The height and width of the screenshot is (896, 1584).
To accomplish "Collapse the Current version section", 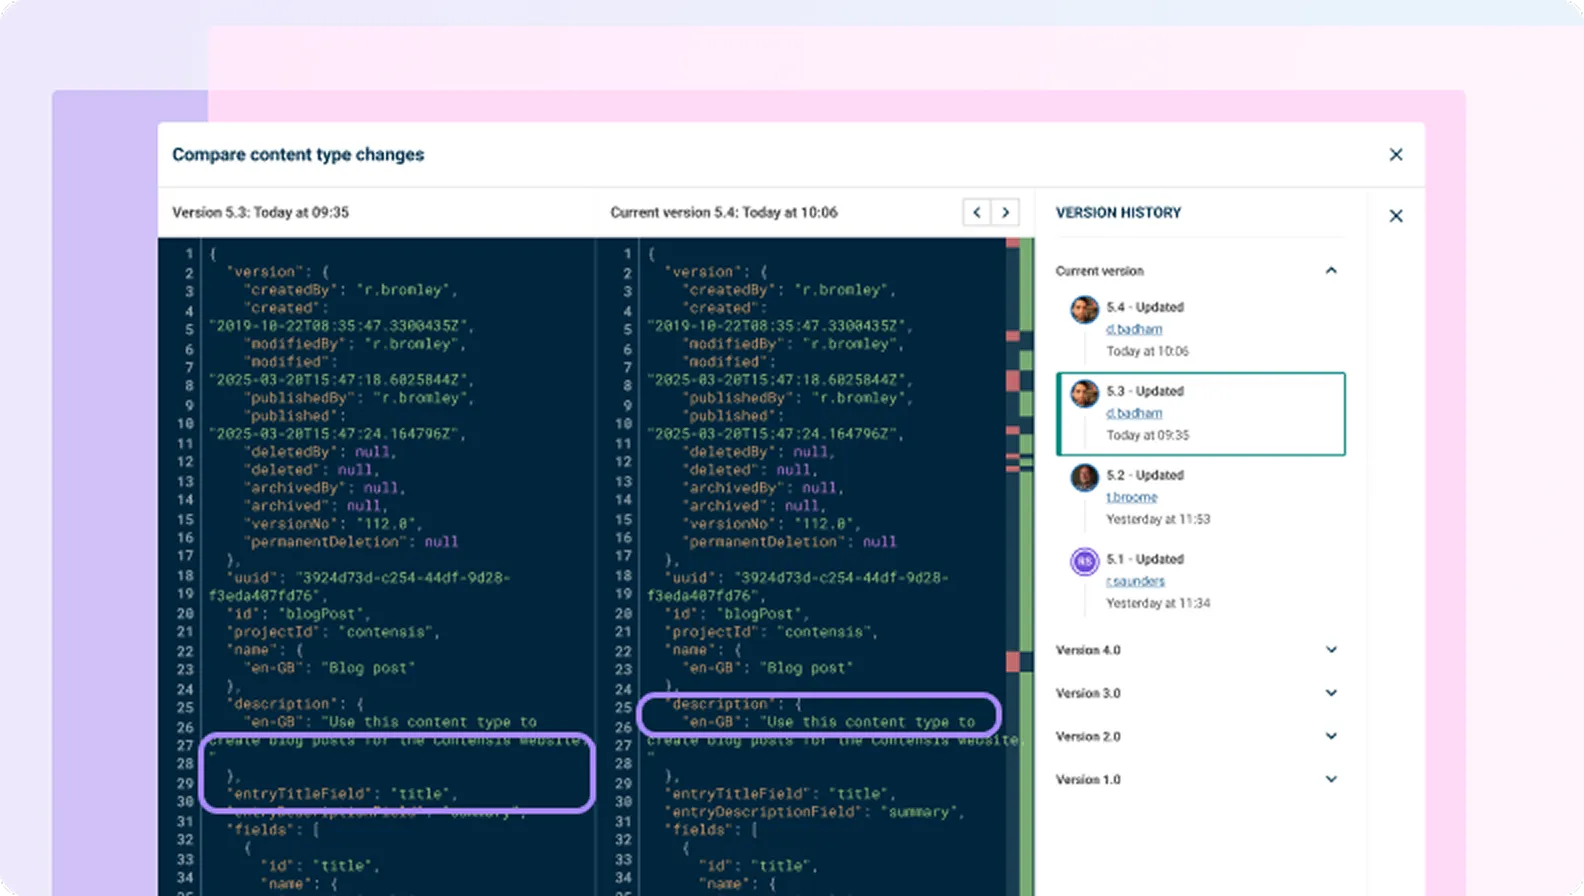I will click(x=1330, y=271).
